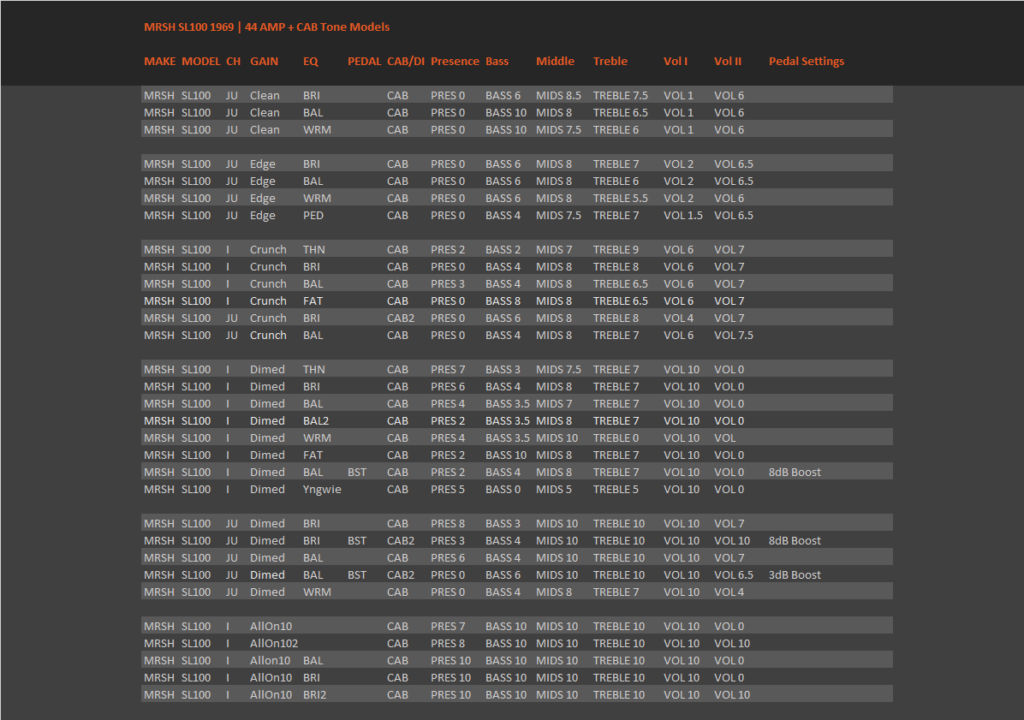Screen dimensions: 1024x720
Task: Select the AllOn102 gain cell
Action: pos(274,644)
